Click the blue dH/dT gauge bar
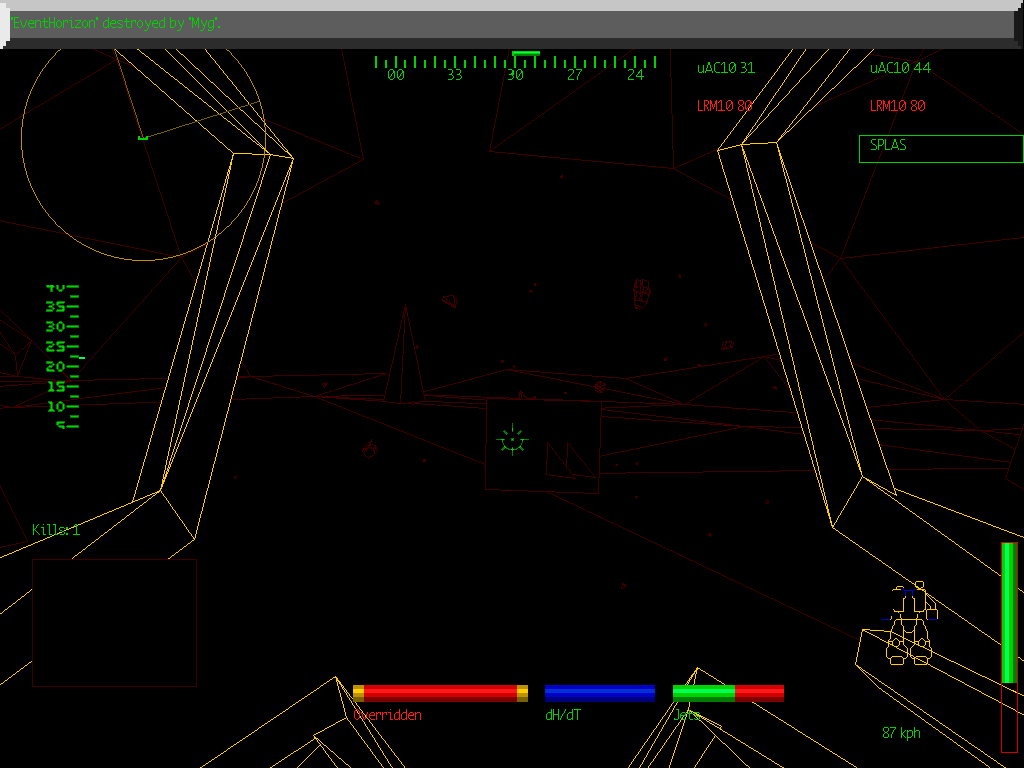Viewport: 1024px width, 768px height. point(598,692)
